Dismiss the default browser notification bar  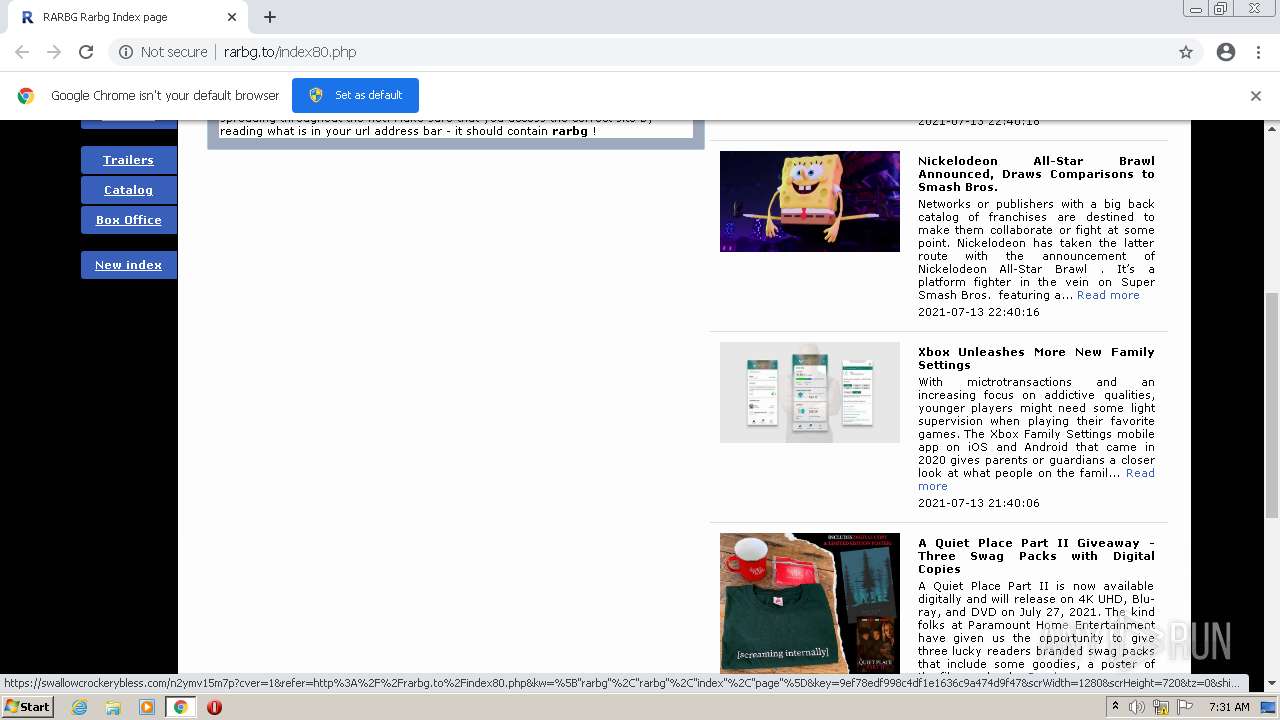coord(1256,96)
